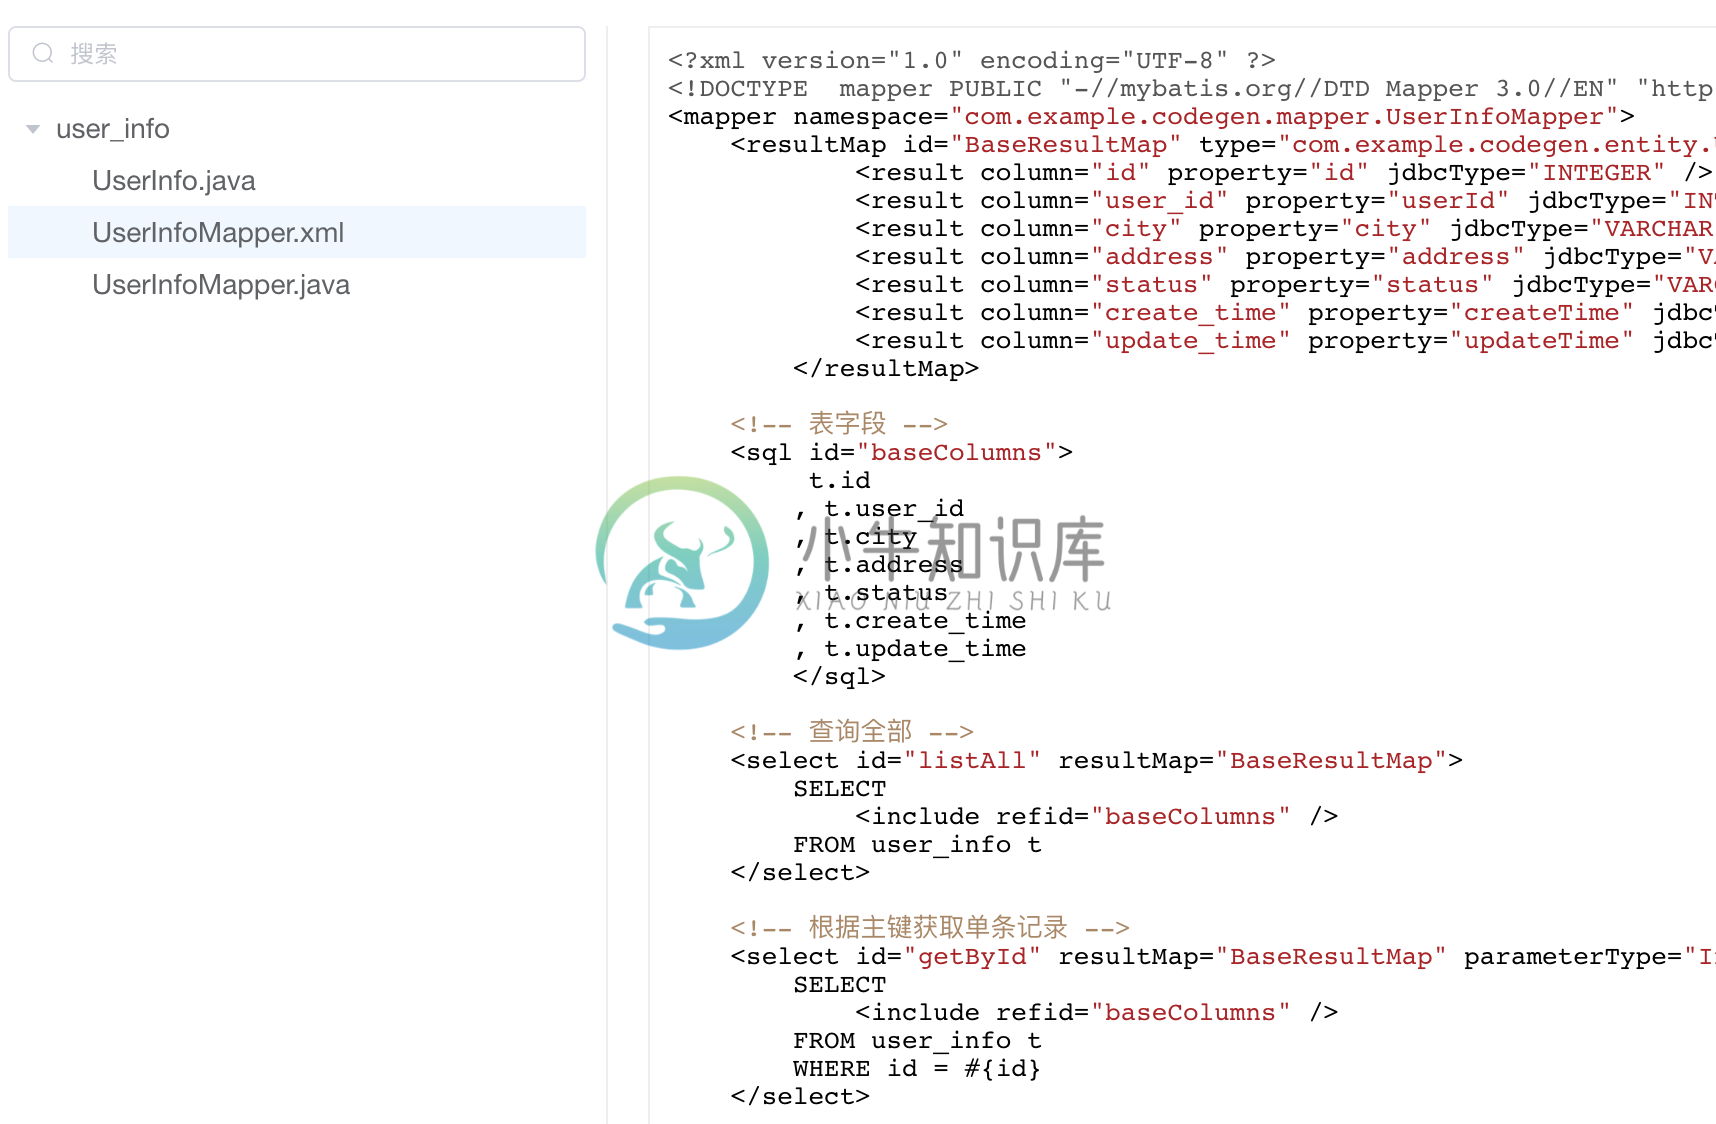
Task: Click the 表字段 comment line
Action: point(839,424)
